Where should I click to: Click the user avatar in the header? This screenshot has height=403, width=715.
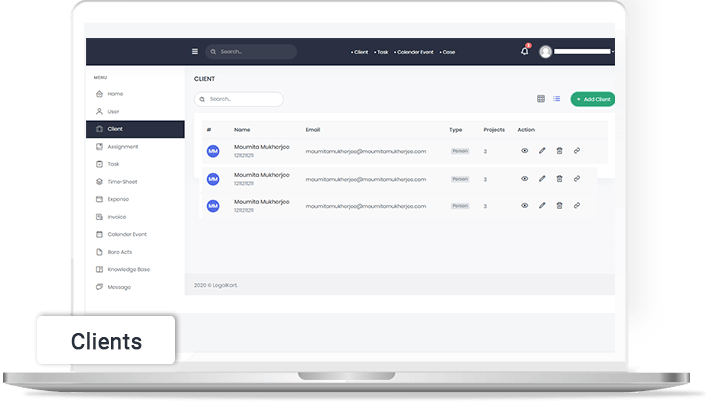click(x=545, y=51)
